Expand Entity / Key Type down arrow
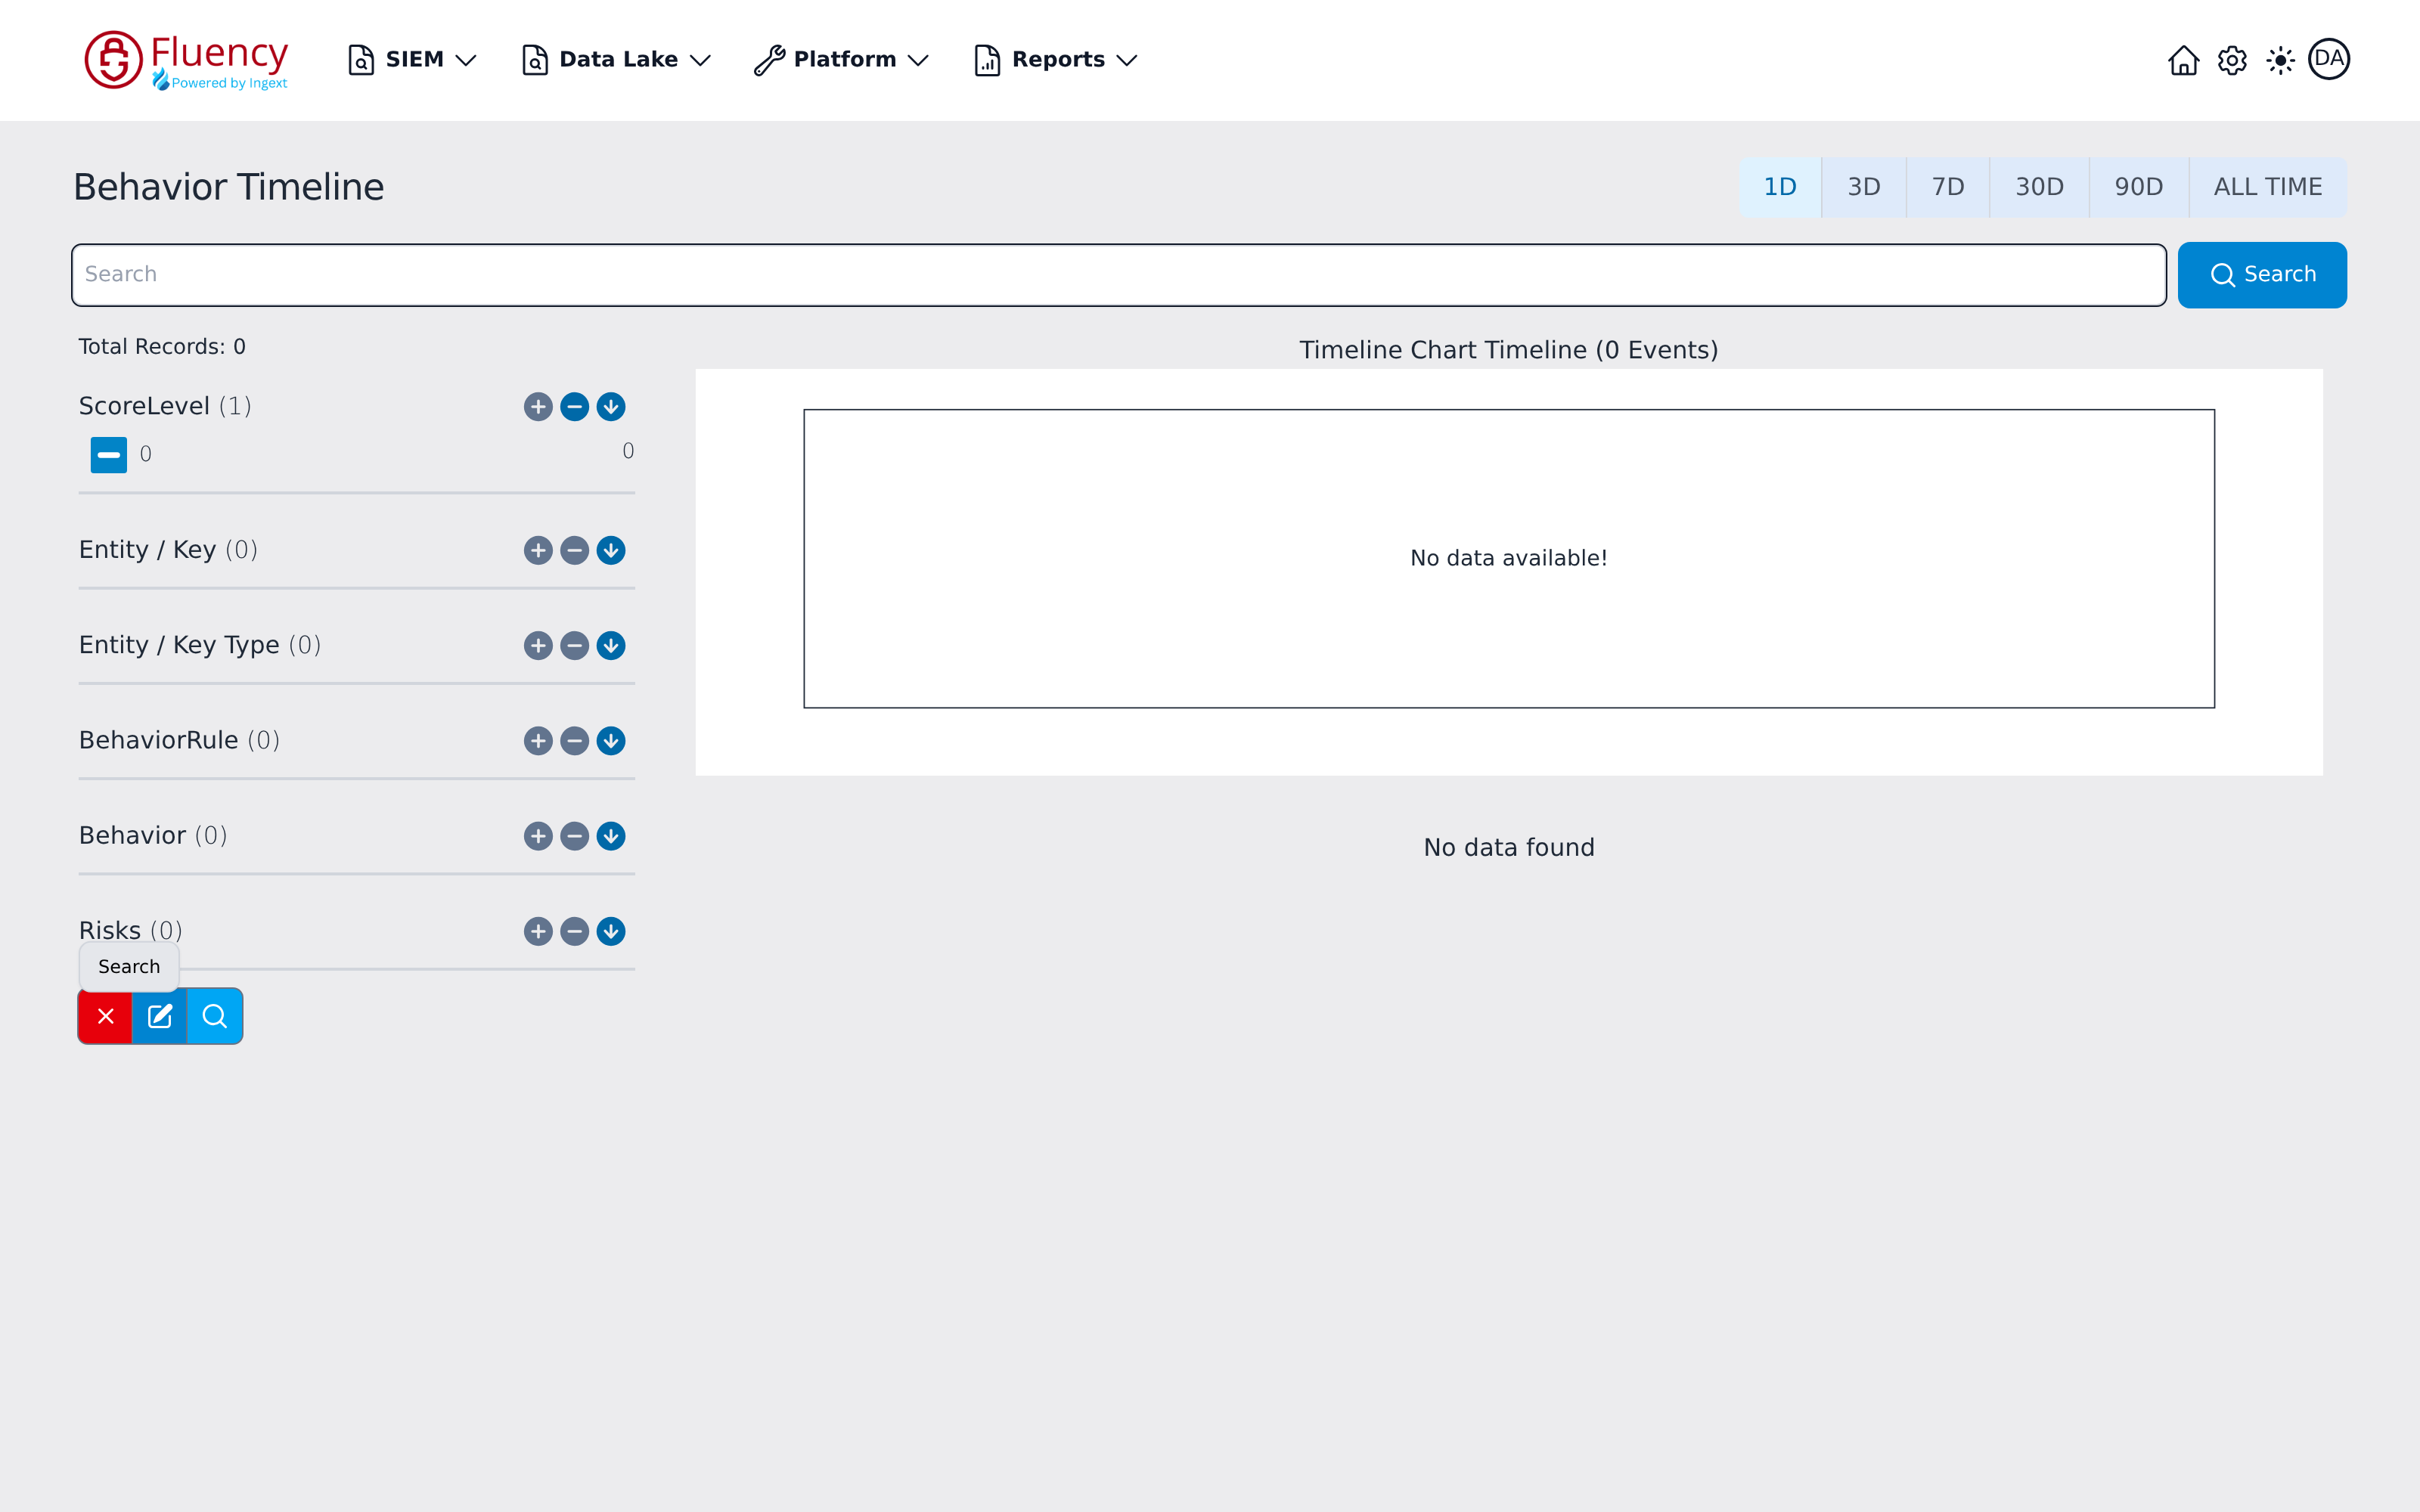The width and height of the screenshot is (2420, 1512). [611, 646]
